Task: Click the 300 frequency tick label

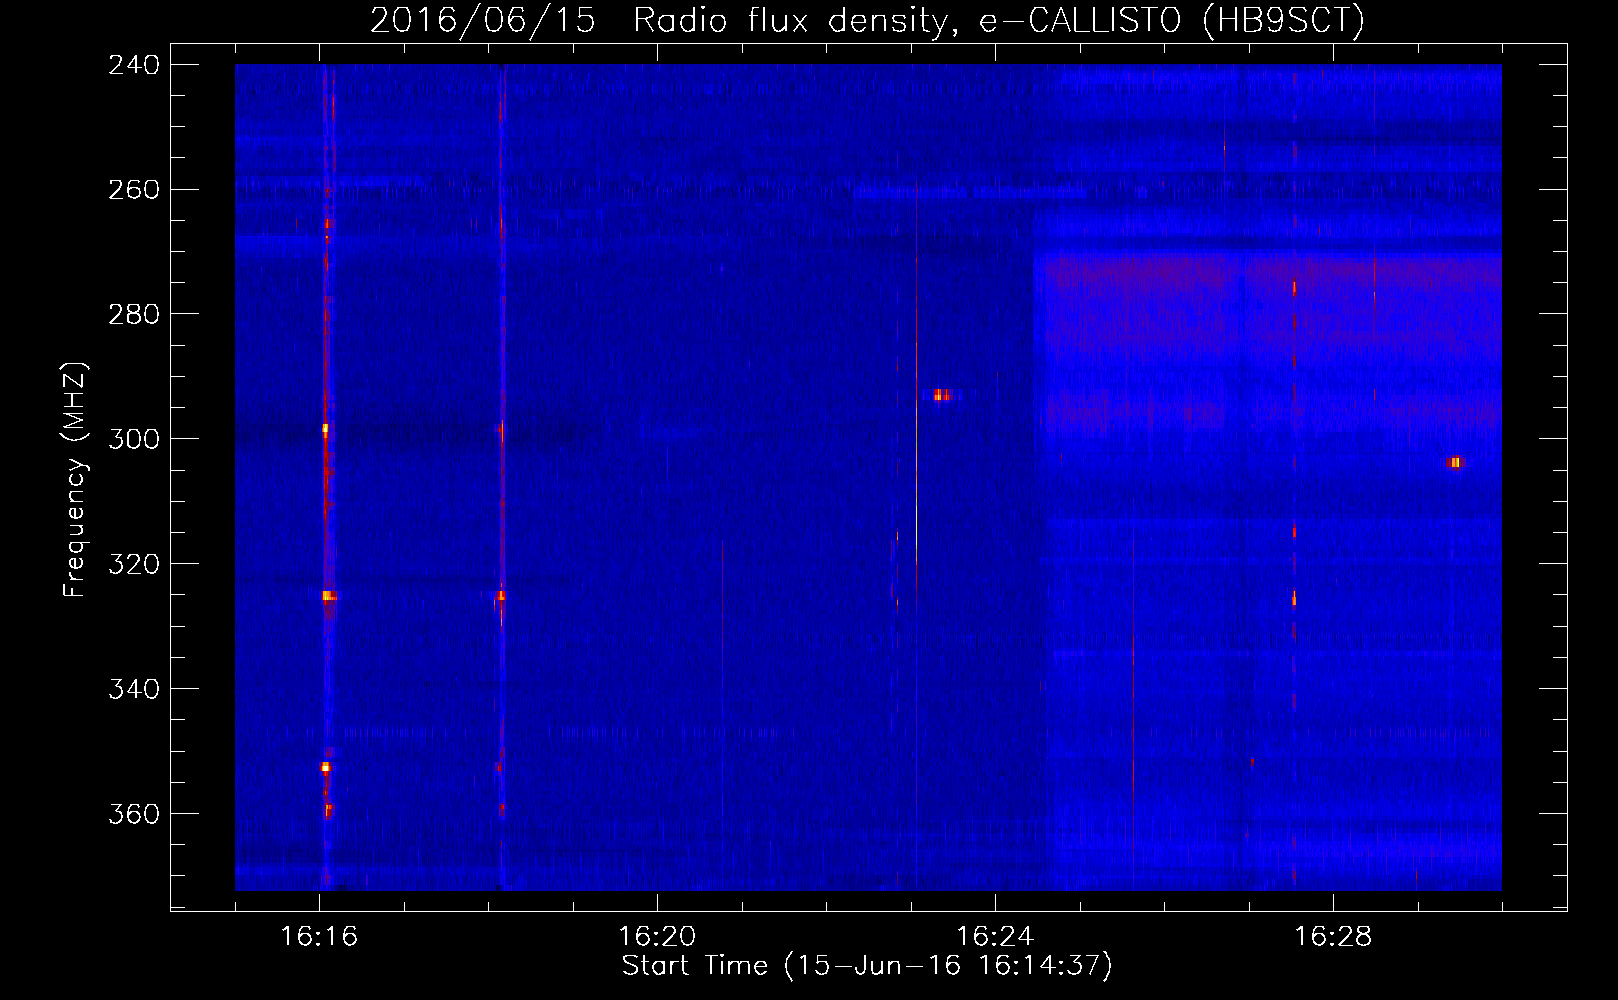Action: (134, 439)
